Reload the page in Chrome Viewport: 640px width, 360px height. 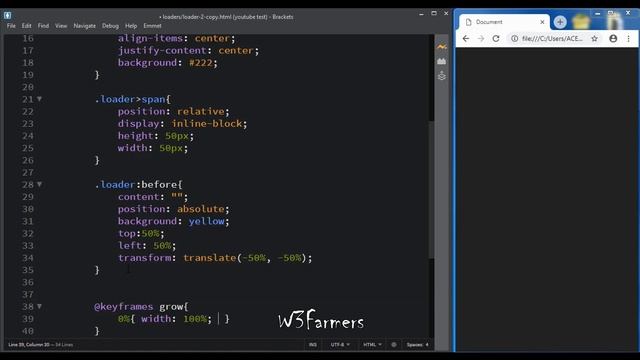click(x=496, y=38)
